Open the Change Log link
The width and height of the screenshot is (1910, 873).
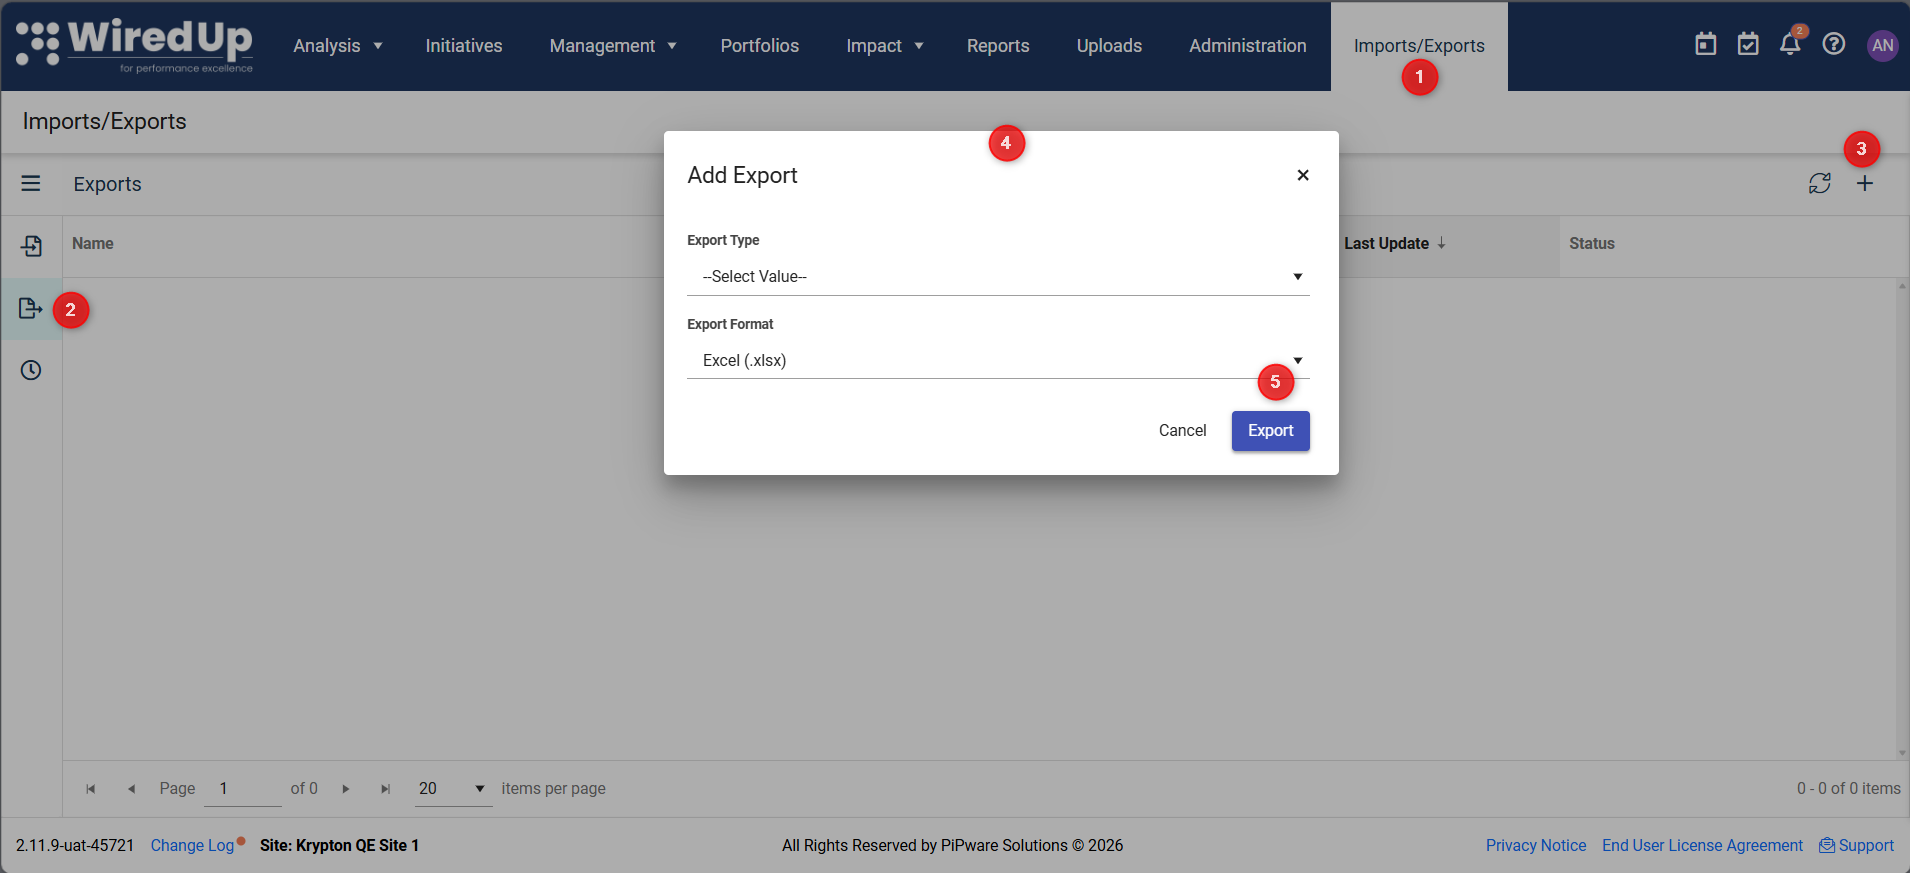pos(192,846)
